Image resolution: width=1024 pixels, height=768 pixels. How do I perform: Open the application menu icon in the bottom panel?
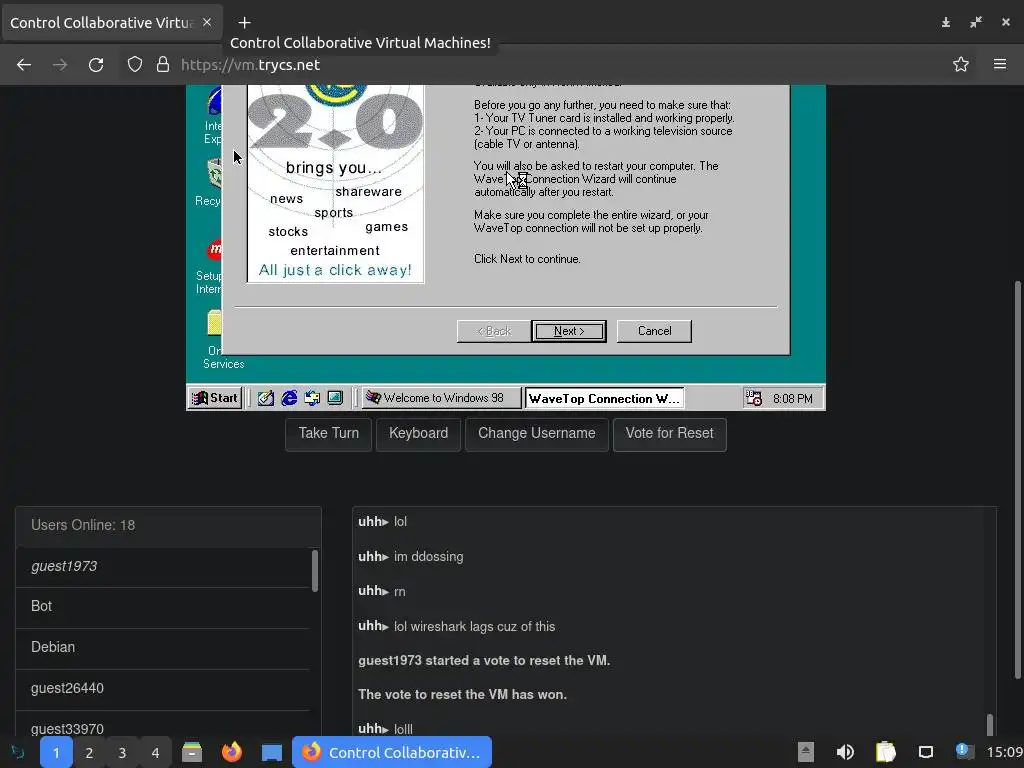pos(17,752)
